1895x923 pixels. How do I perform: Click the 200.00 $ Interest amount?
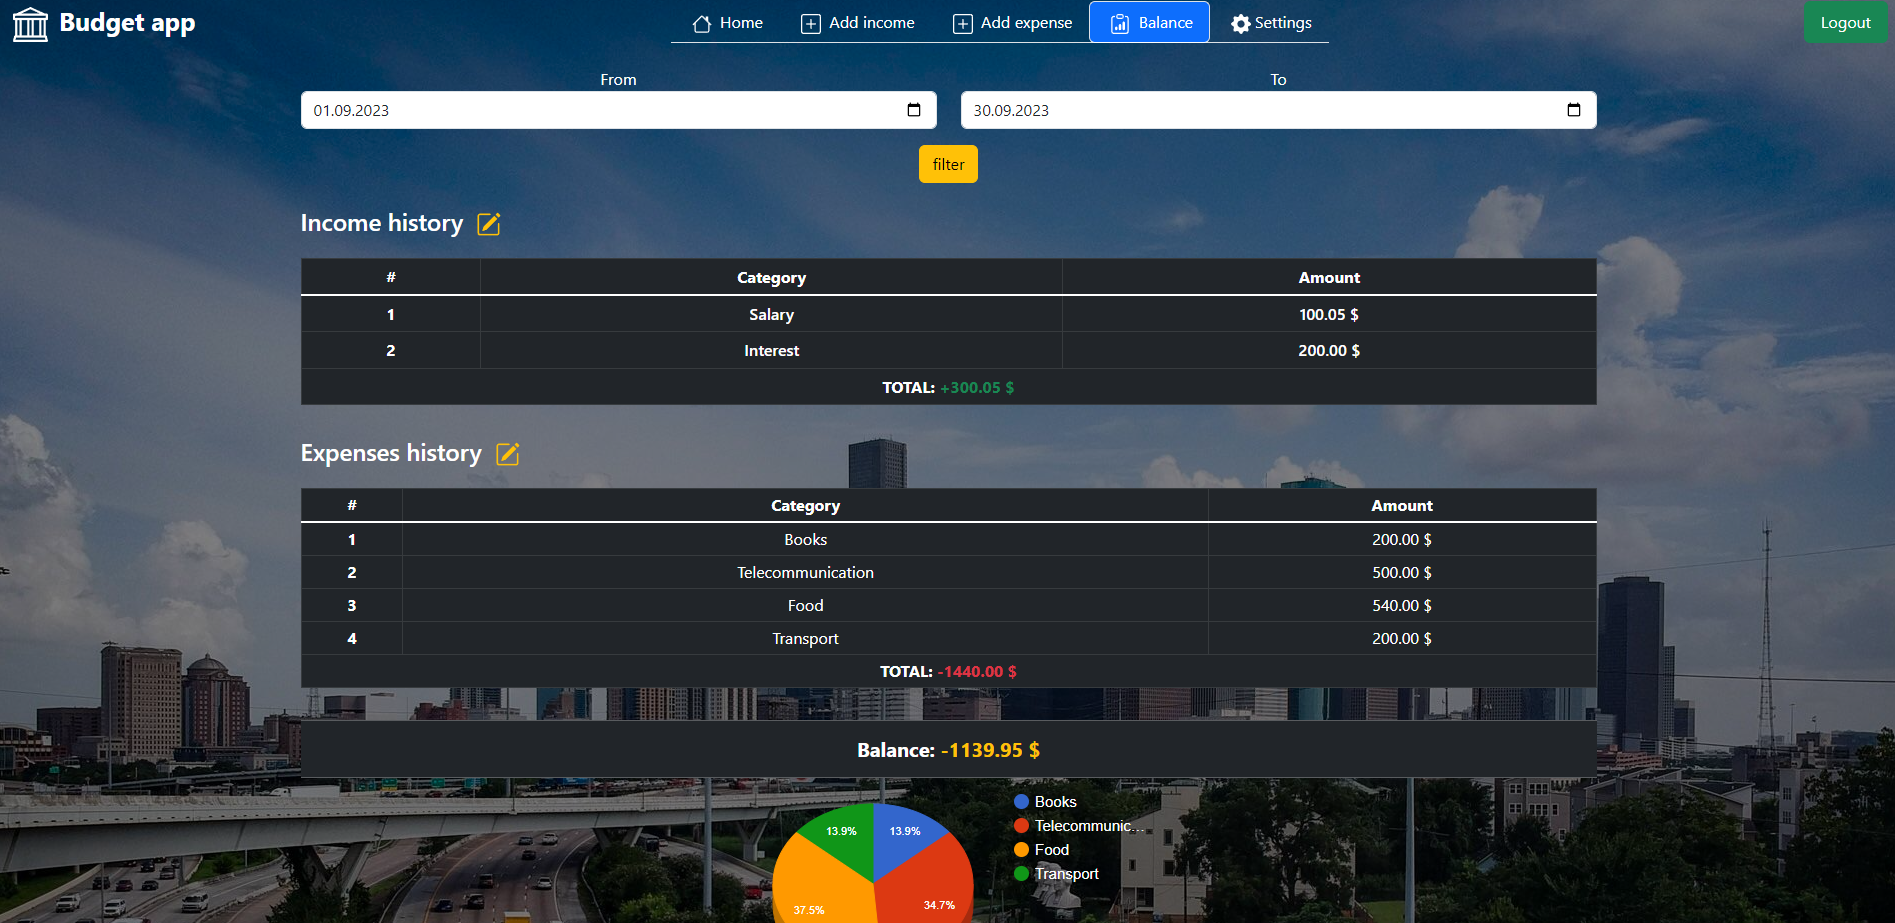[x=1329, y=351]
